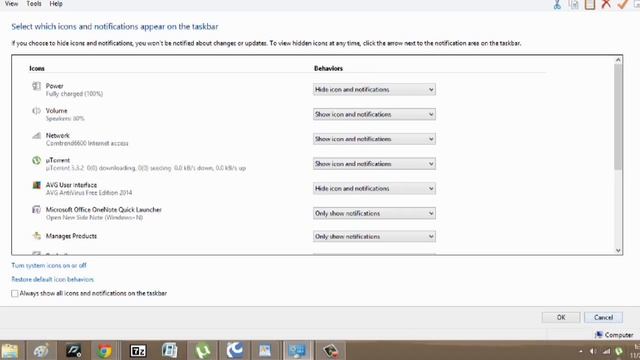Click the Power battery icon in list
This screenshot has width=640, height=360.
(36, 86)
